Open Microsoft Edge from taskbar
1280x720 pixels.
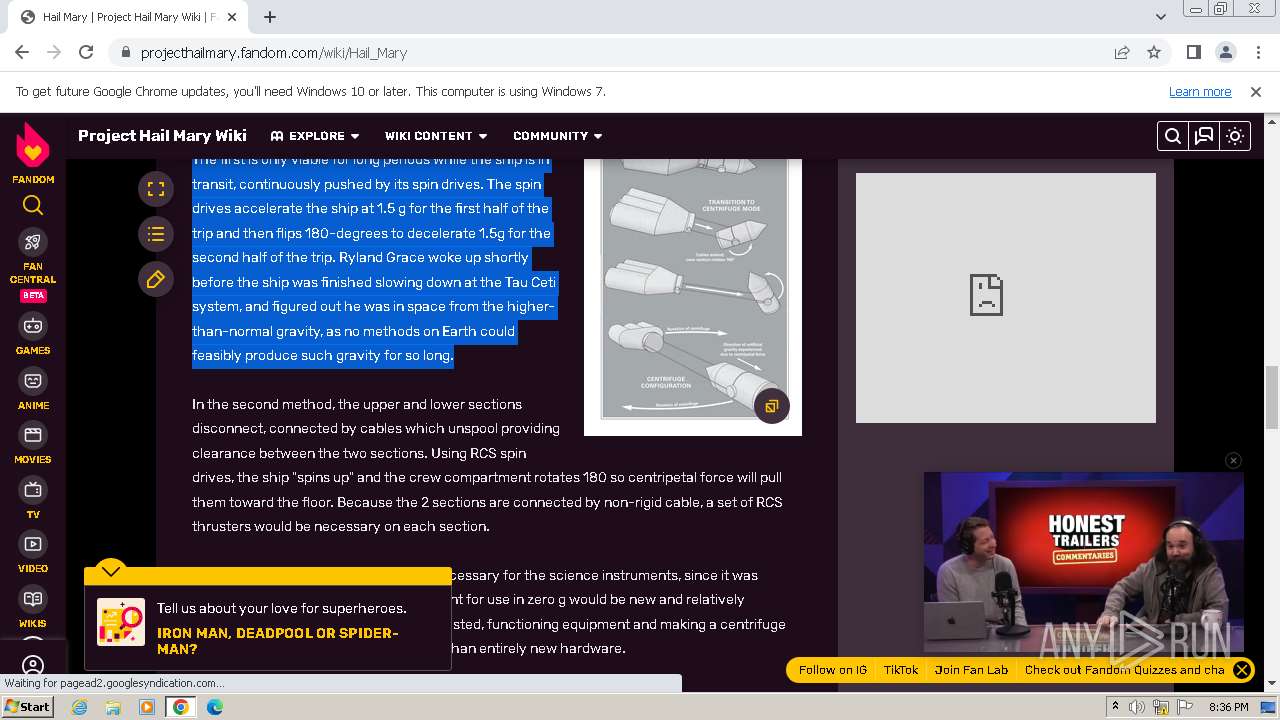[215, 707]
